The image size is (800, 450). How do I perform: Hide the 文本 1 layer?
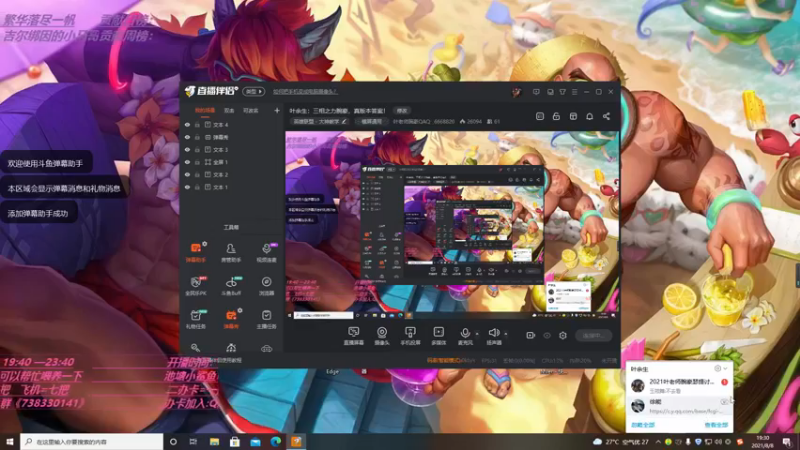[x=187, y=187]
